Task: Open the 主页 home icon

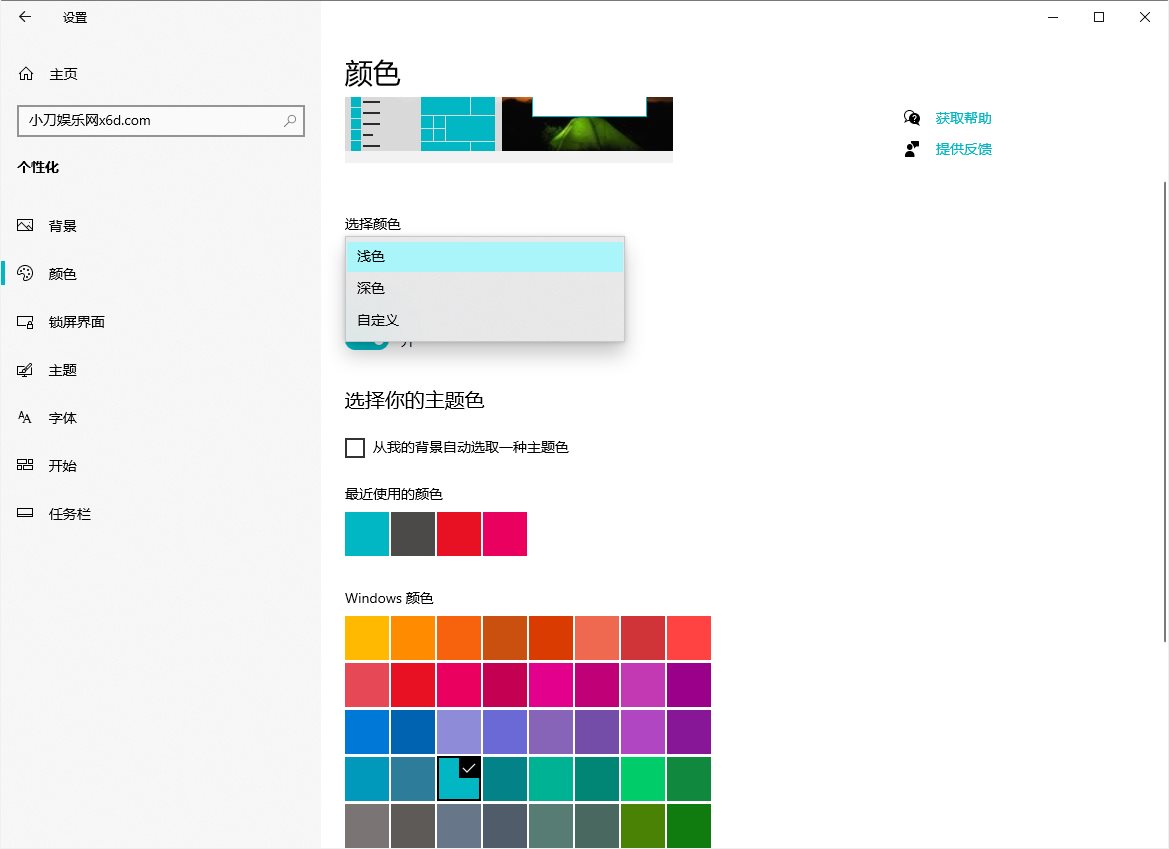Action: tap(26, 74)
